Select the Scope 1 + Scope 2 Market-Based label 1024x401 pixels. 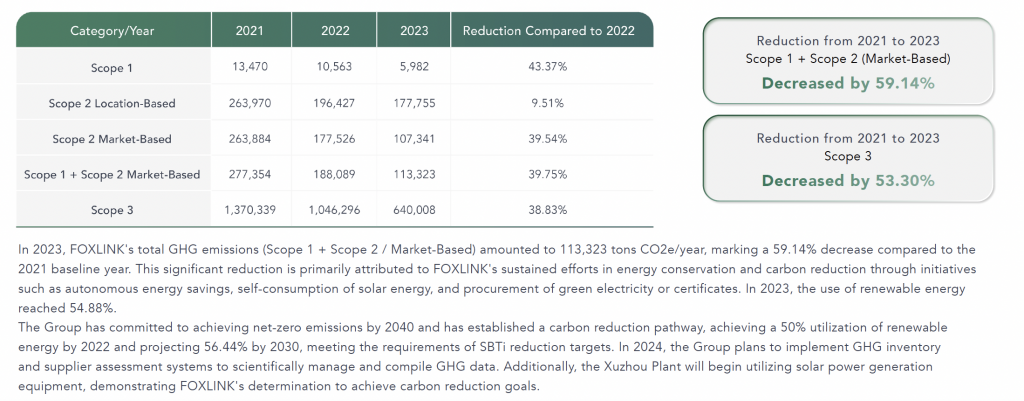[112, 174]
